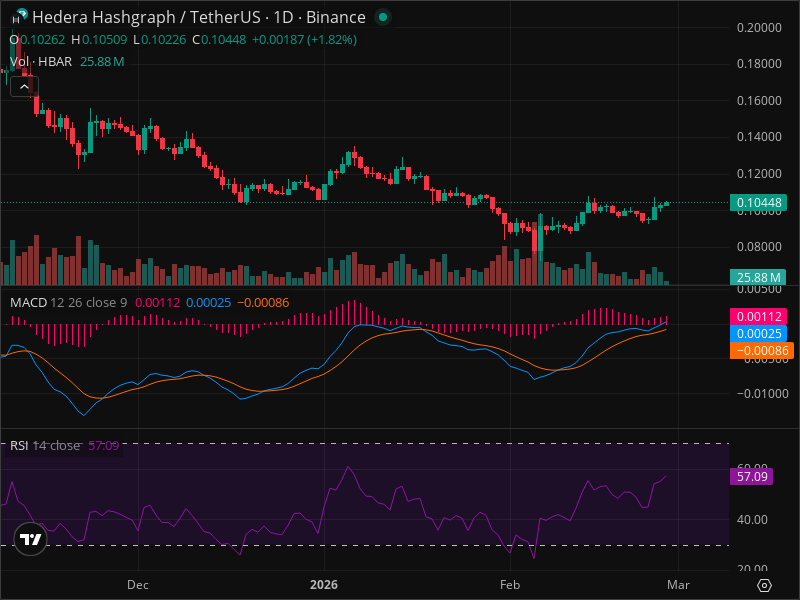Click the volume label 25.88 M on axis
Image resolution: width=800 pixels, height=600 pixels.
click(x=758, y=277)
